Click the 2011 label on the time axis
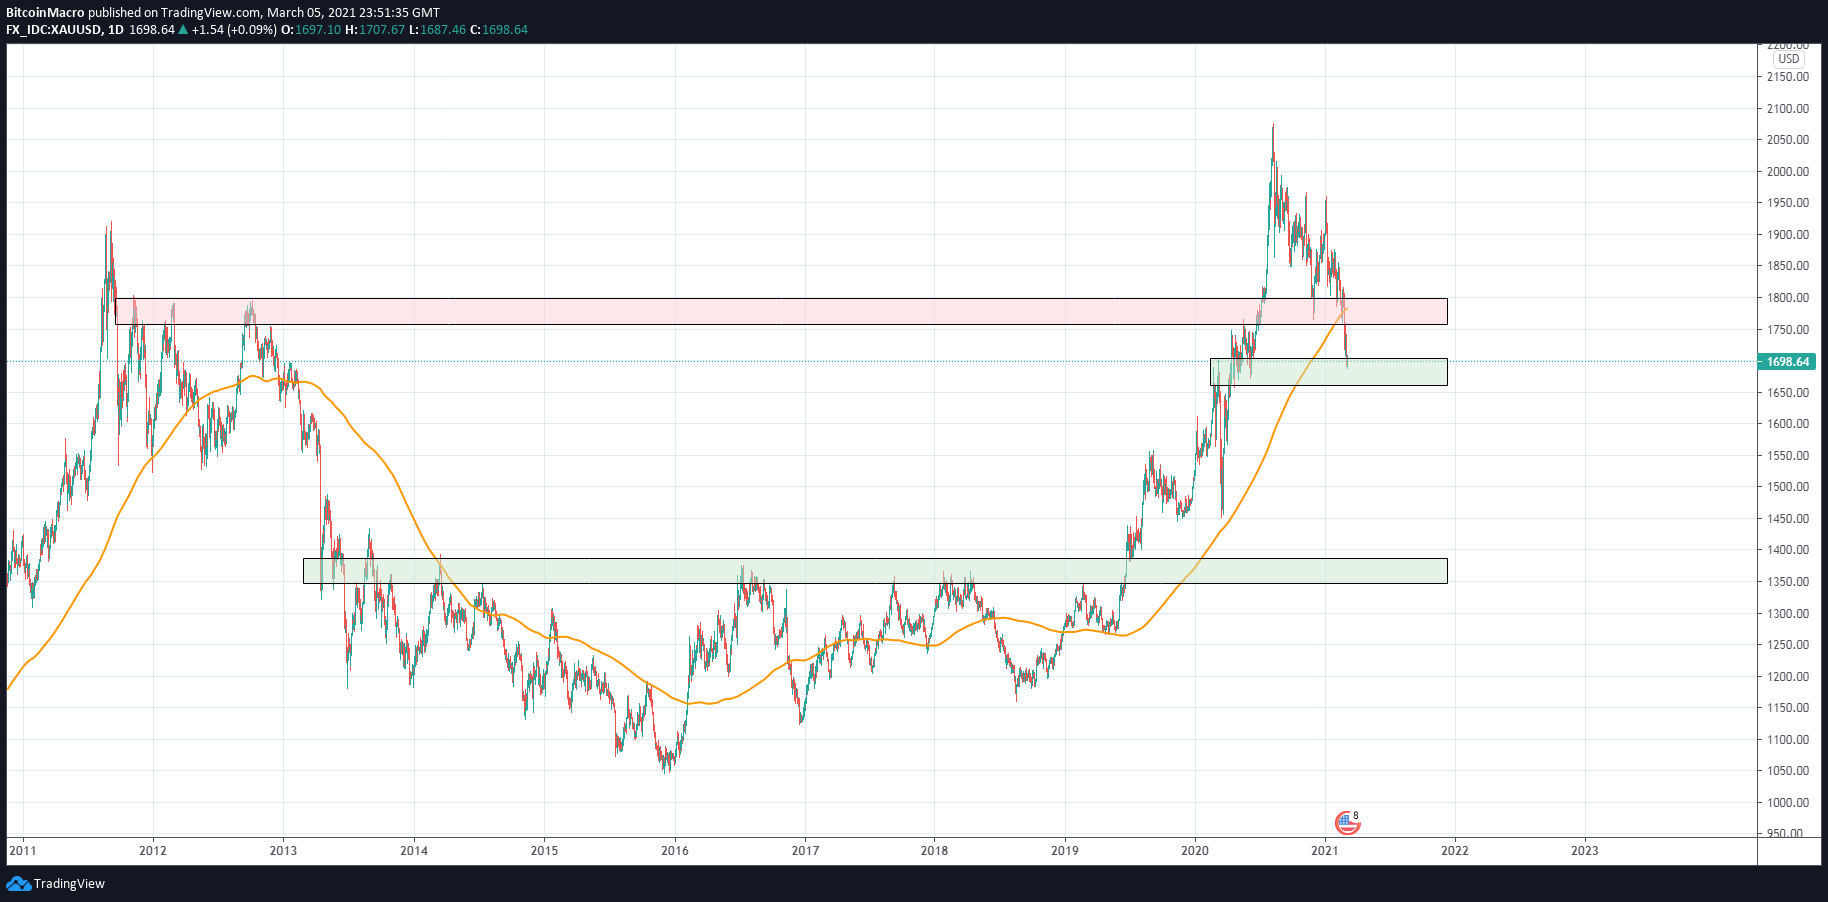This screenshot has width=1828, height=902. [22, 851]
